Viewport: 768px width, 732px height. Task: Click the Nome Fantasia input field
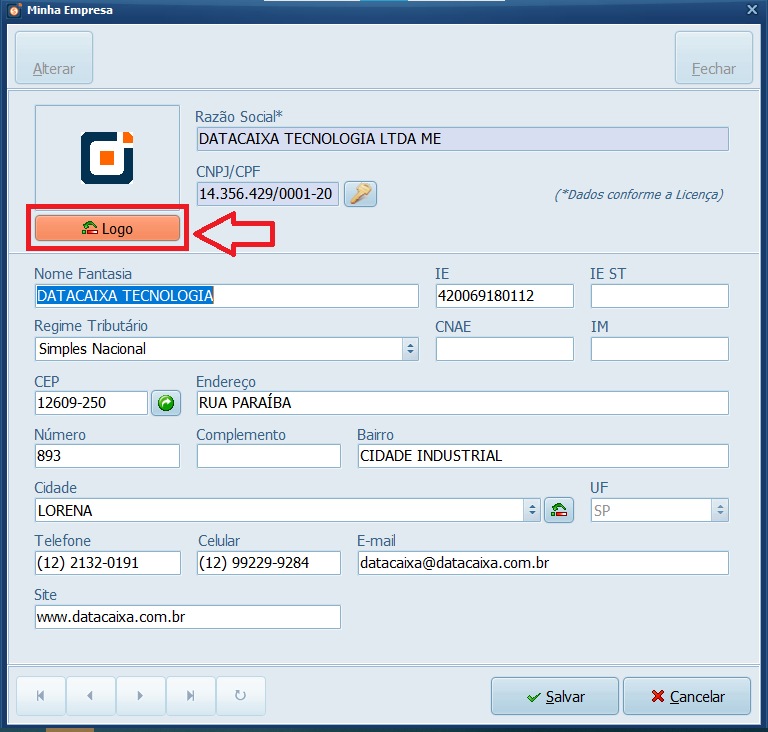226,296
